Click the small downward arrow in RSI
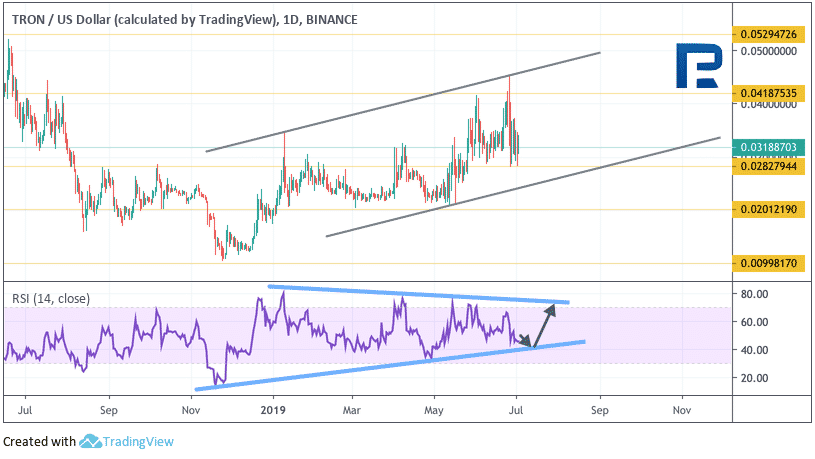Image resolution: width=815 pixels, height=459 pixels. (523, 339)
